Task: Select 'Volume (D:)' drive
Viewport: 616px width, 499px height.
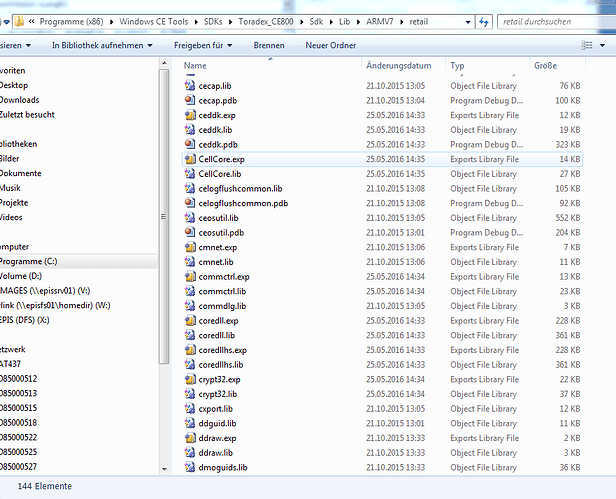Action: (x=21, y=276)
